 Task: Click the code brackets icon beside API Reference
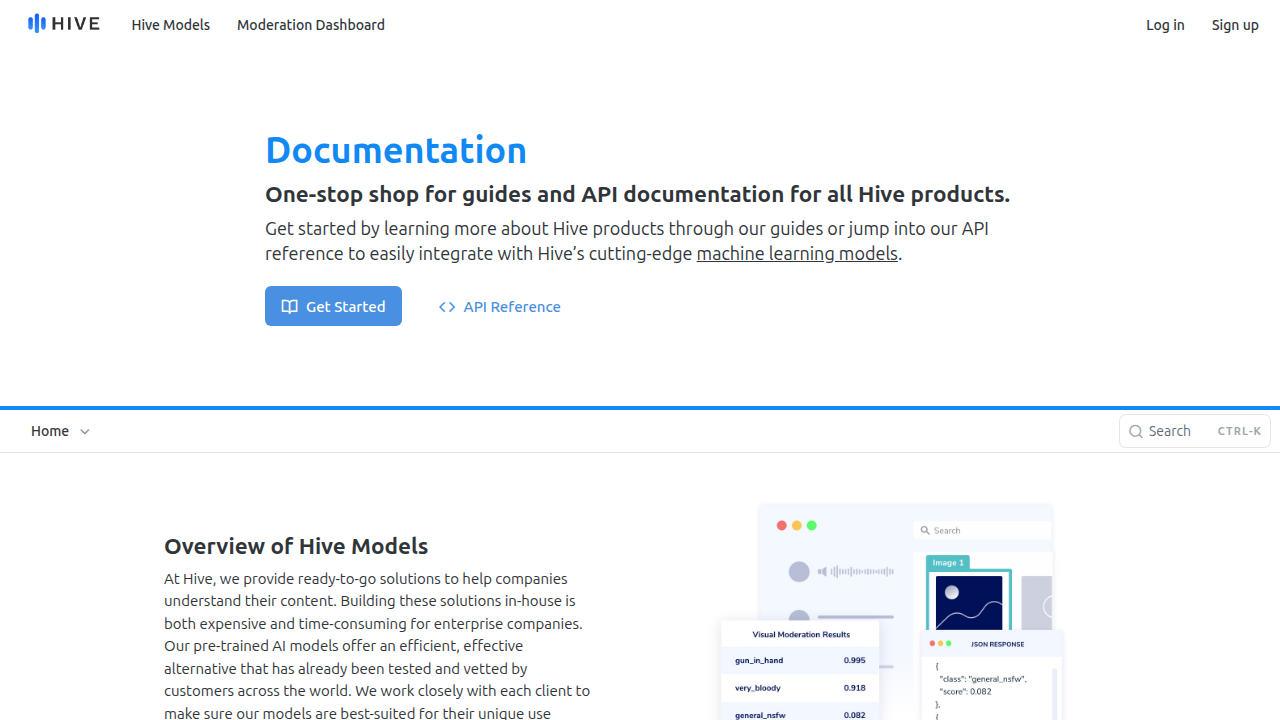pyautogui.click(x=447, y=307)
